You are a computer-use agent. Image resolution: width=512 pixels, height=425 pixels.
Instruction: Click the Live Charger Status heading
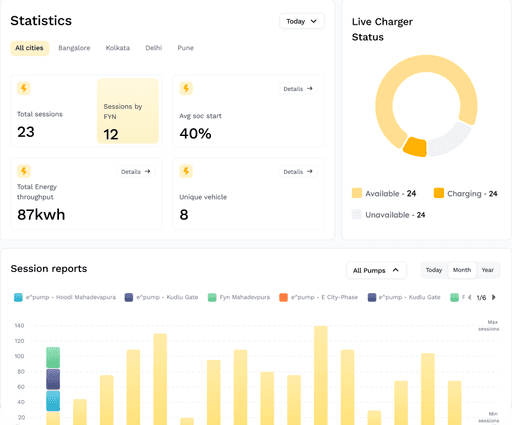click(x=382, y=29)
